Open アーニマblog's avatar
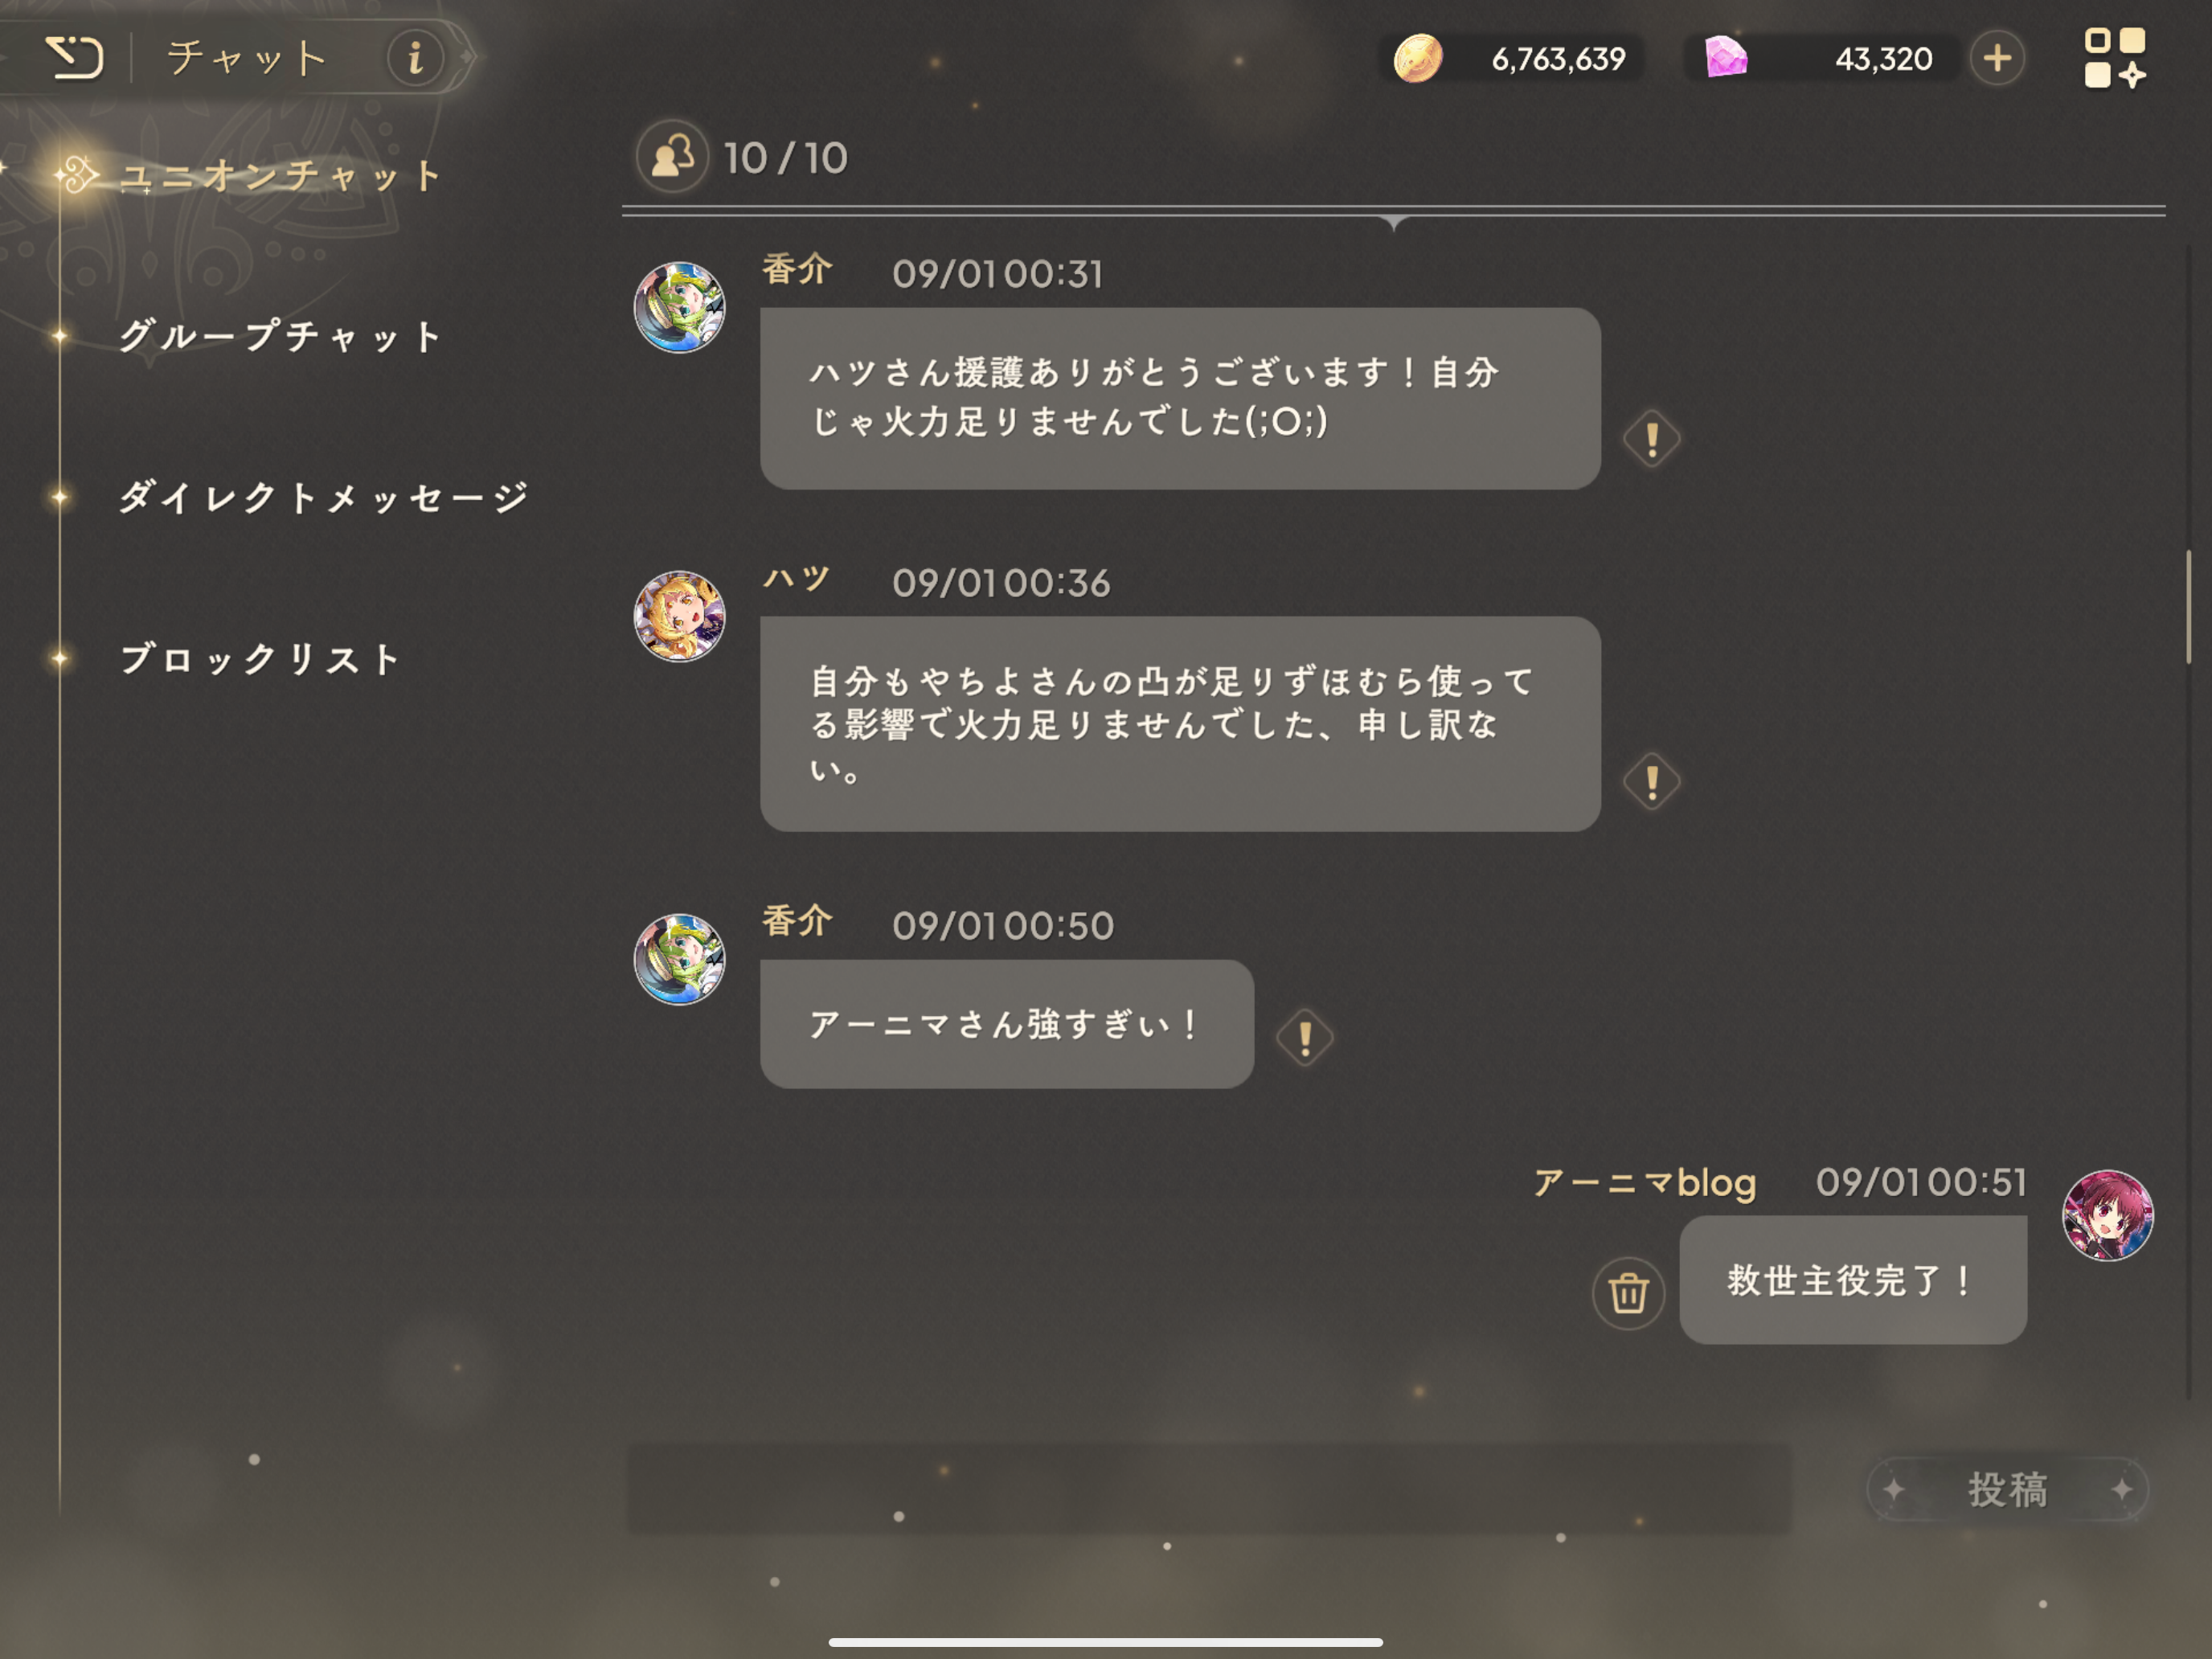The width and height of the screenshot is (2212, 1659). pos(2107,1215)
